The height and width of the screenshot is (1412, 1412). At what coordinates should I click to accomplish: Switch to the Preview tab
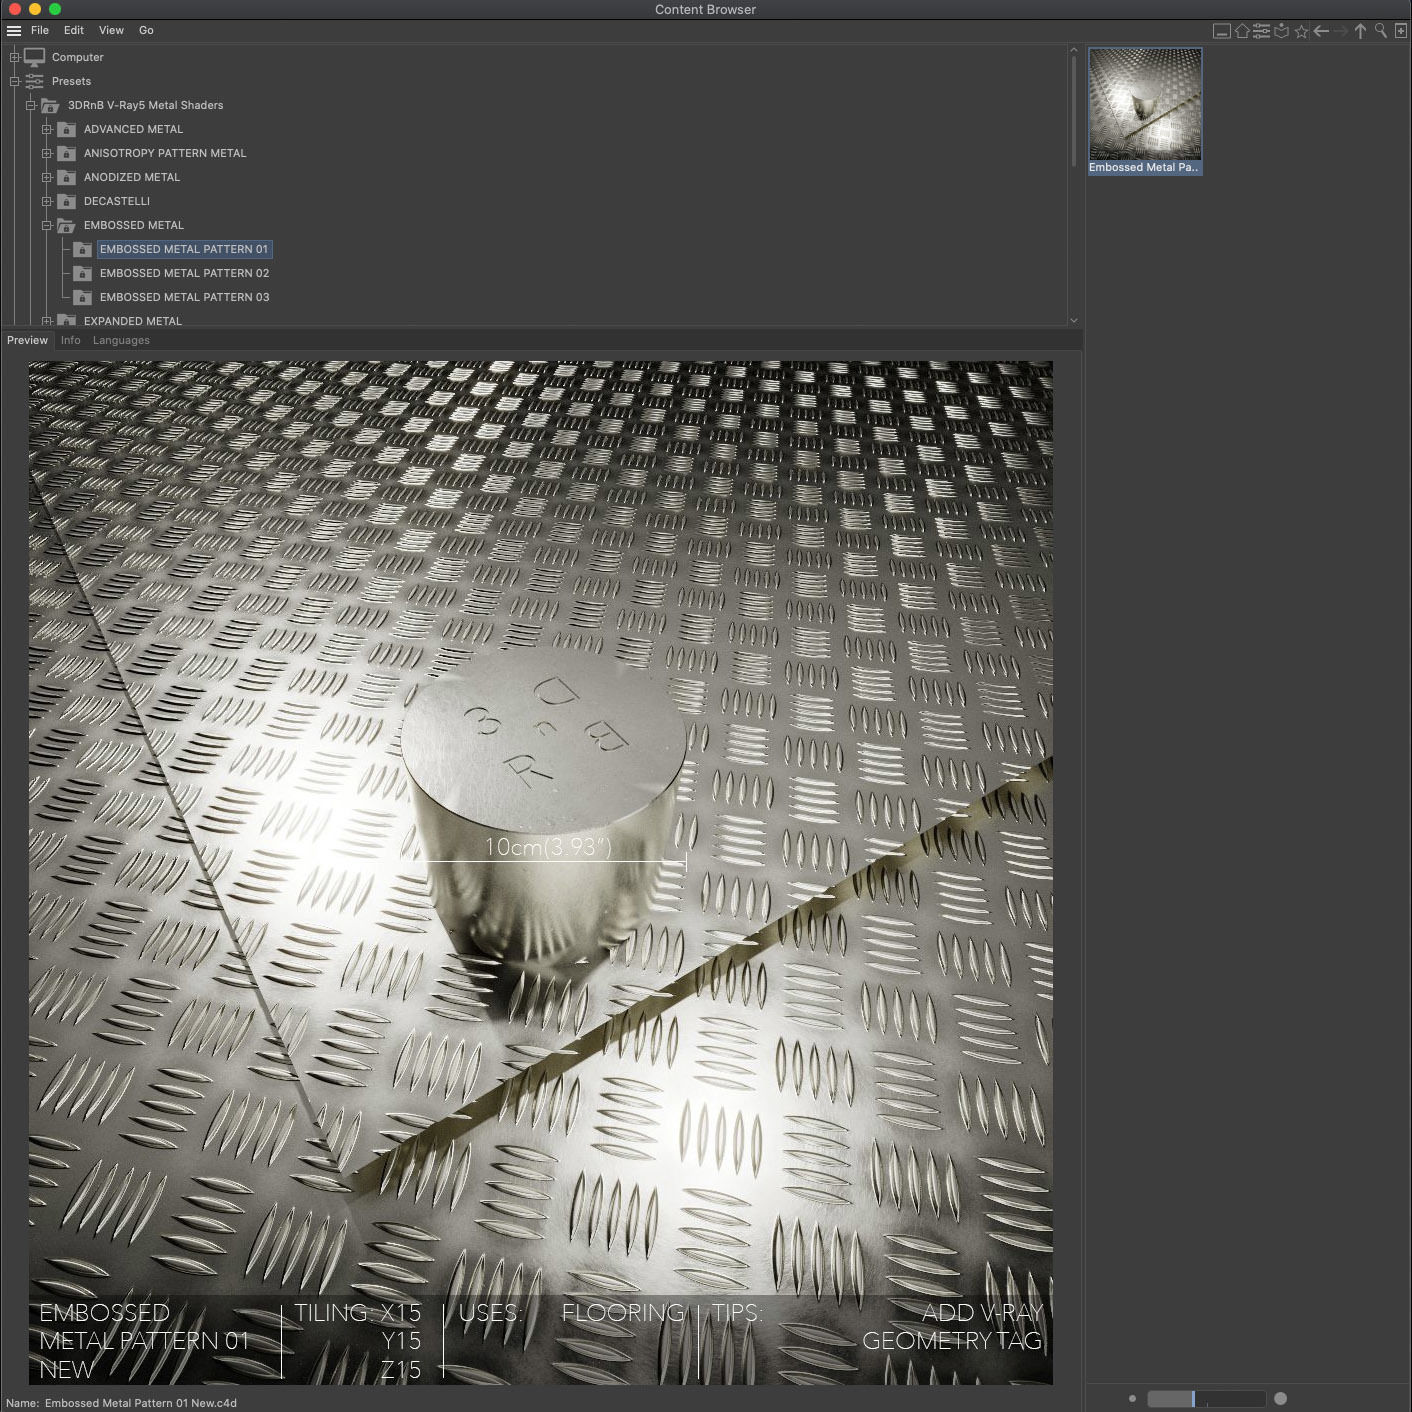click(27, 340)
